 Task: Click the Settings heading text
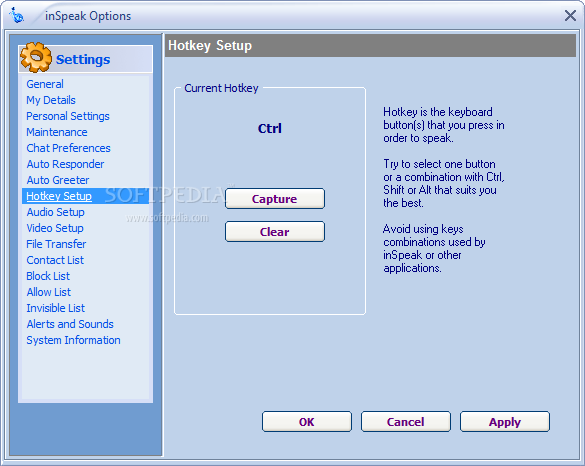click(x=83, y=59)
